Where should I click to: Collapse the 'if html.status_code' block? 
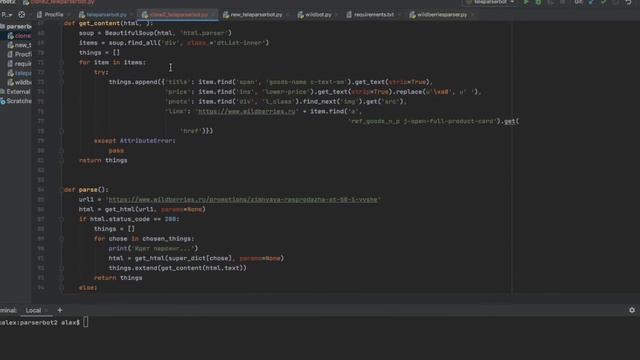point(61,219)
